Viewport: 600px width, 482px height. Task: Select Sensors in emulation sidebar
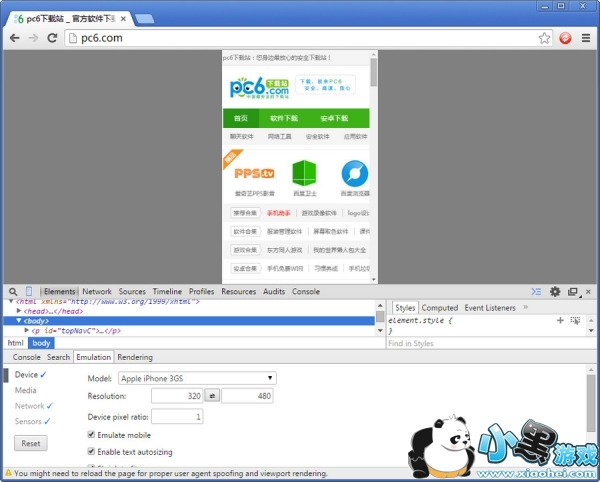click(x=28, y=421)
